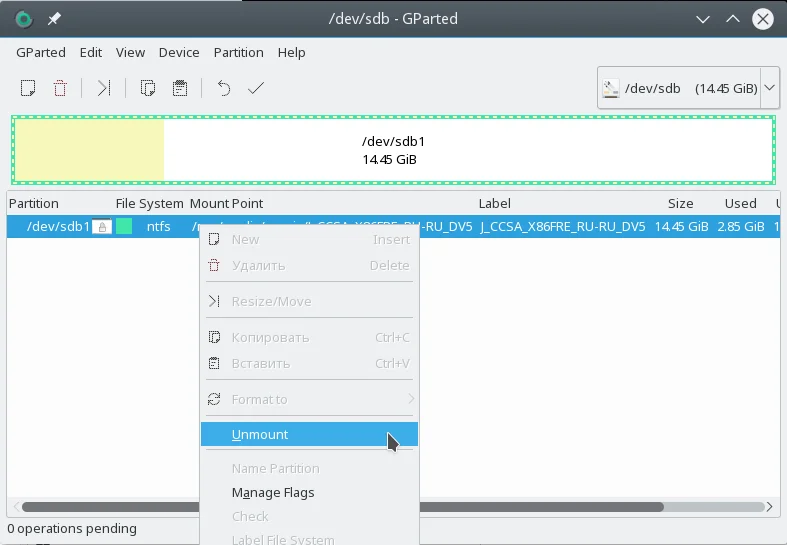The image size is (787, 545).
Task: Choose Unmount from the context menu
Action: coord(309,434)
